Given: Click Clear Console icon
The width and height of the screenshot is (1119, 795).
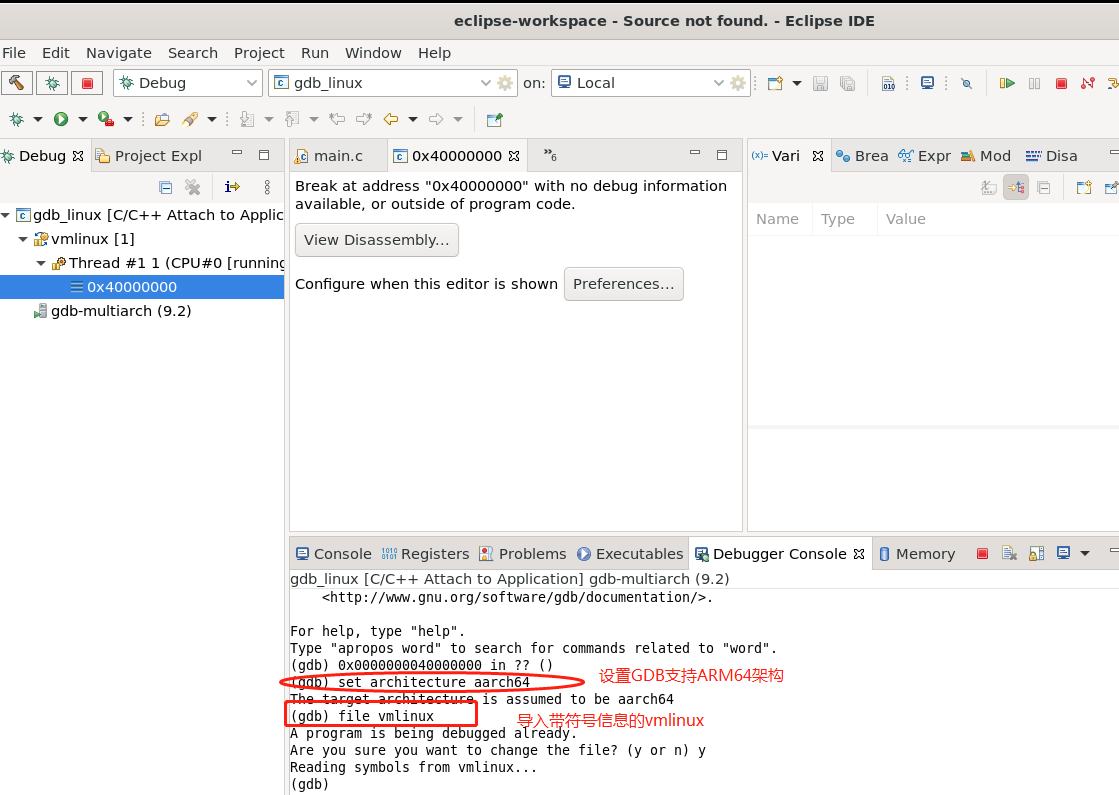Looking at the screenshot, I should tap(1009, 553).
